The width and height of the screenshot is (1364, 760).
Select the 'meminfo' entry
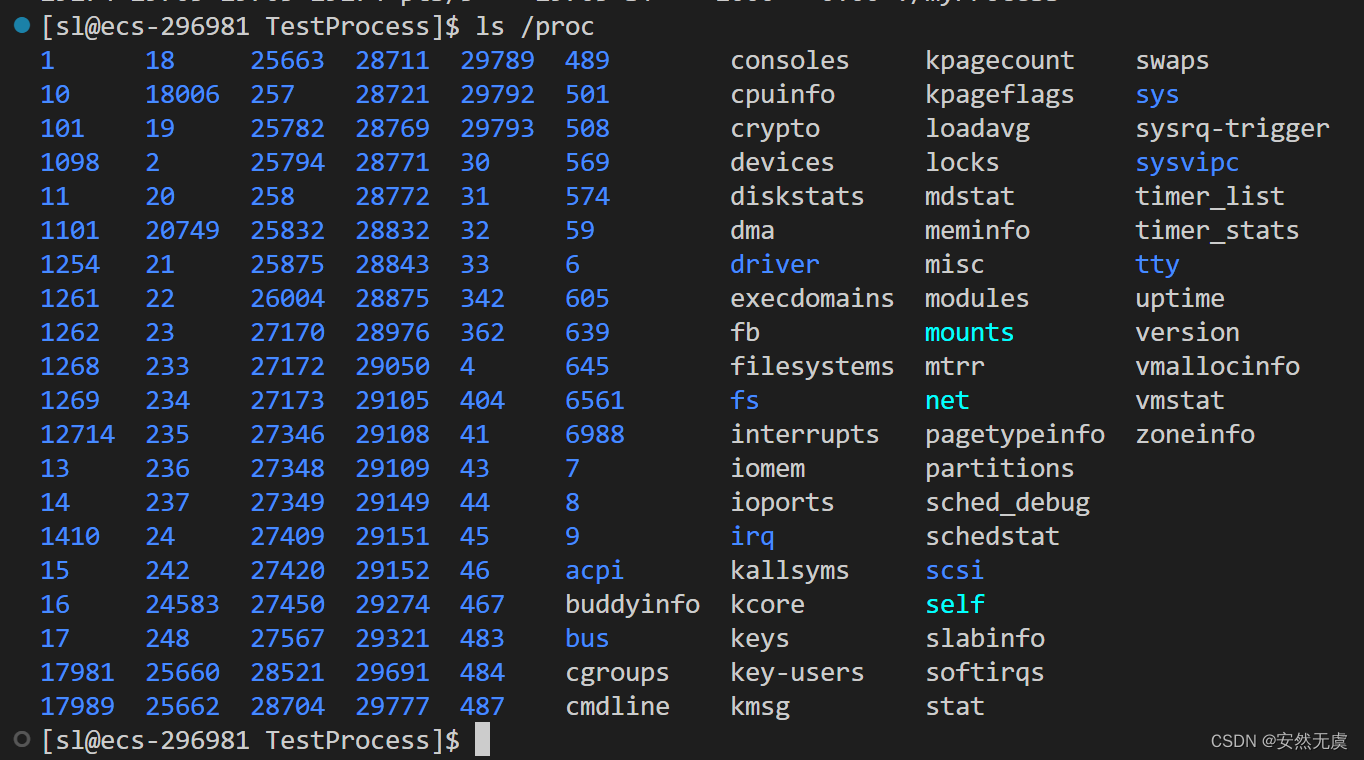coord(978,230)
